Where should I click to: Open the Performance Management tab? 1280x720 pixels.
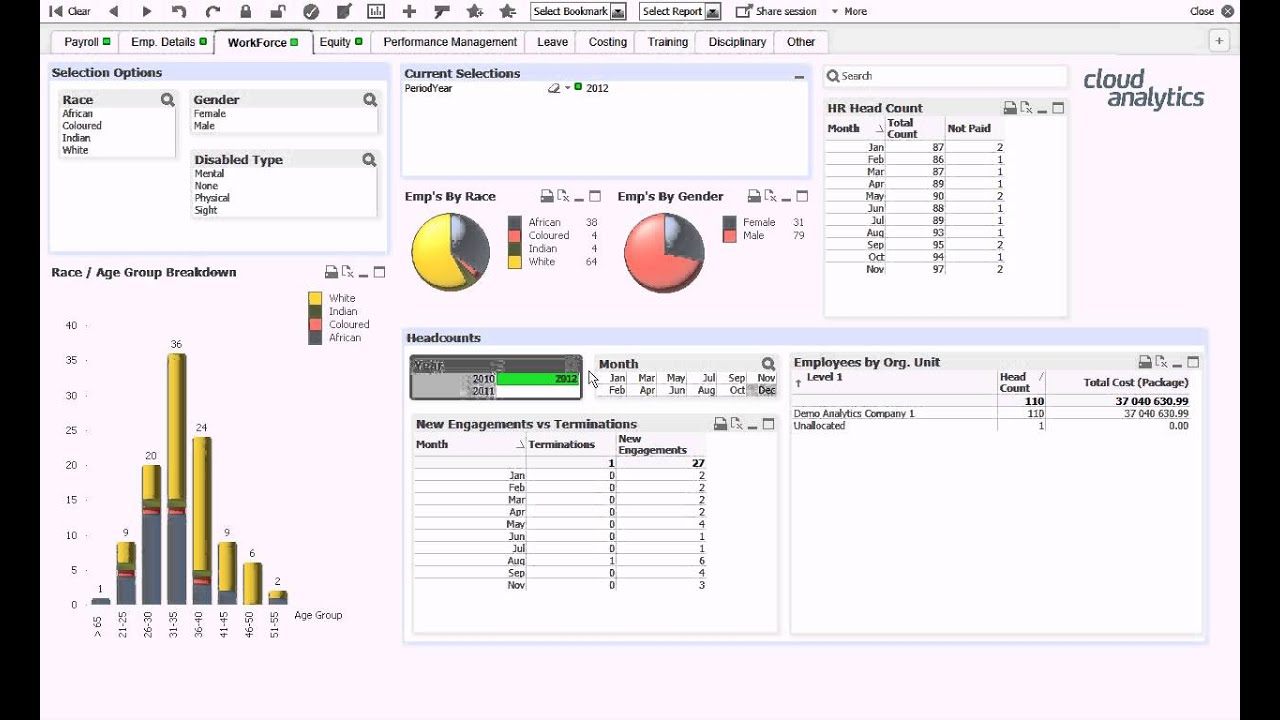(450, 42)
